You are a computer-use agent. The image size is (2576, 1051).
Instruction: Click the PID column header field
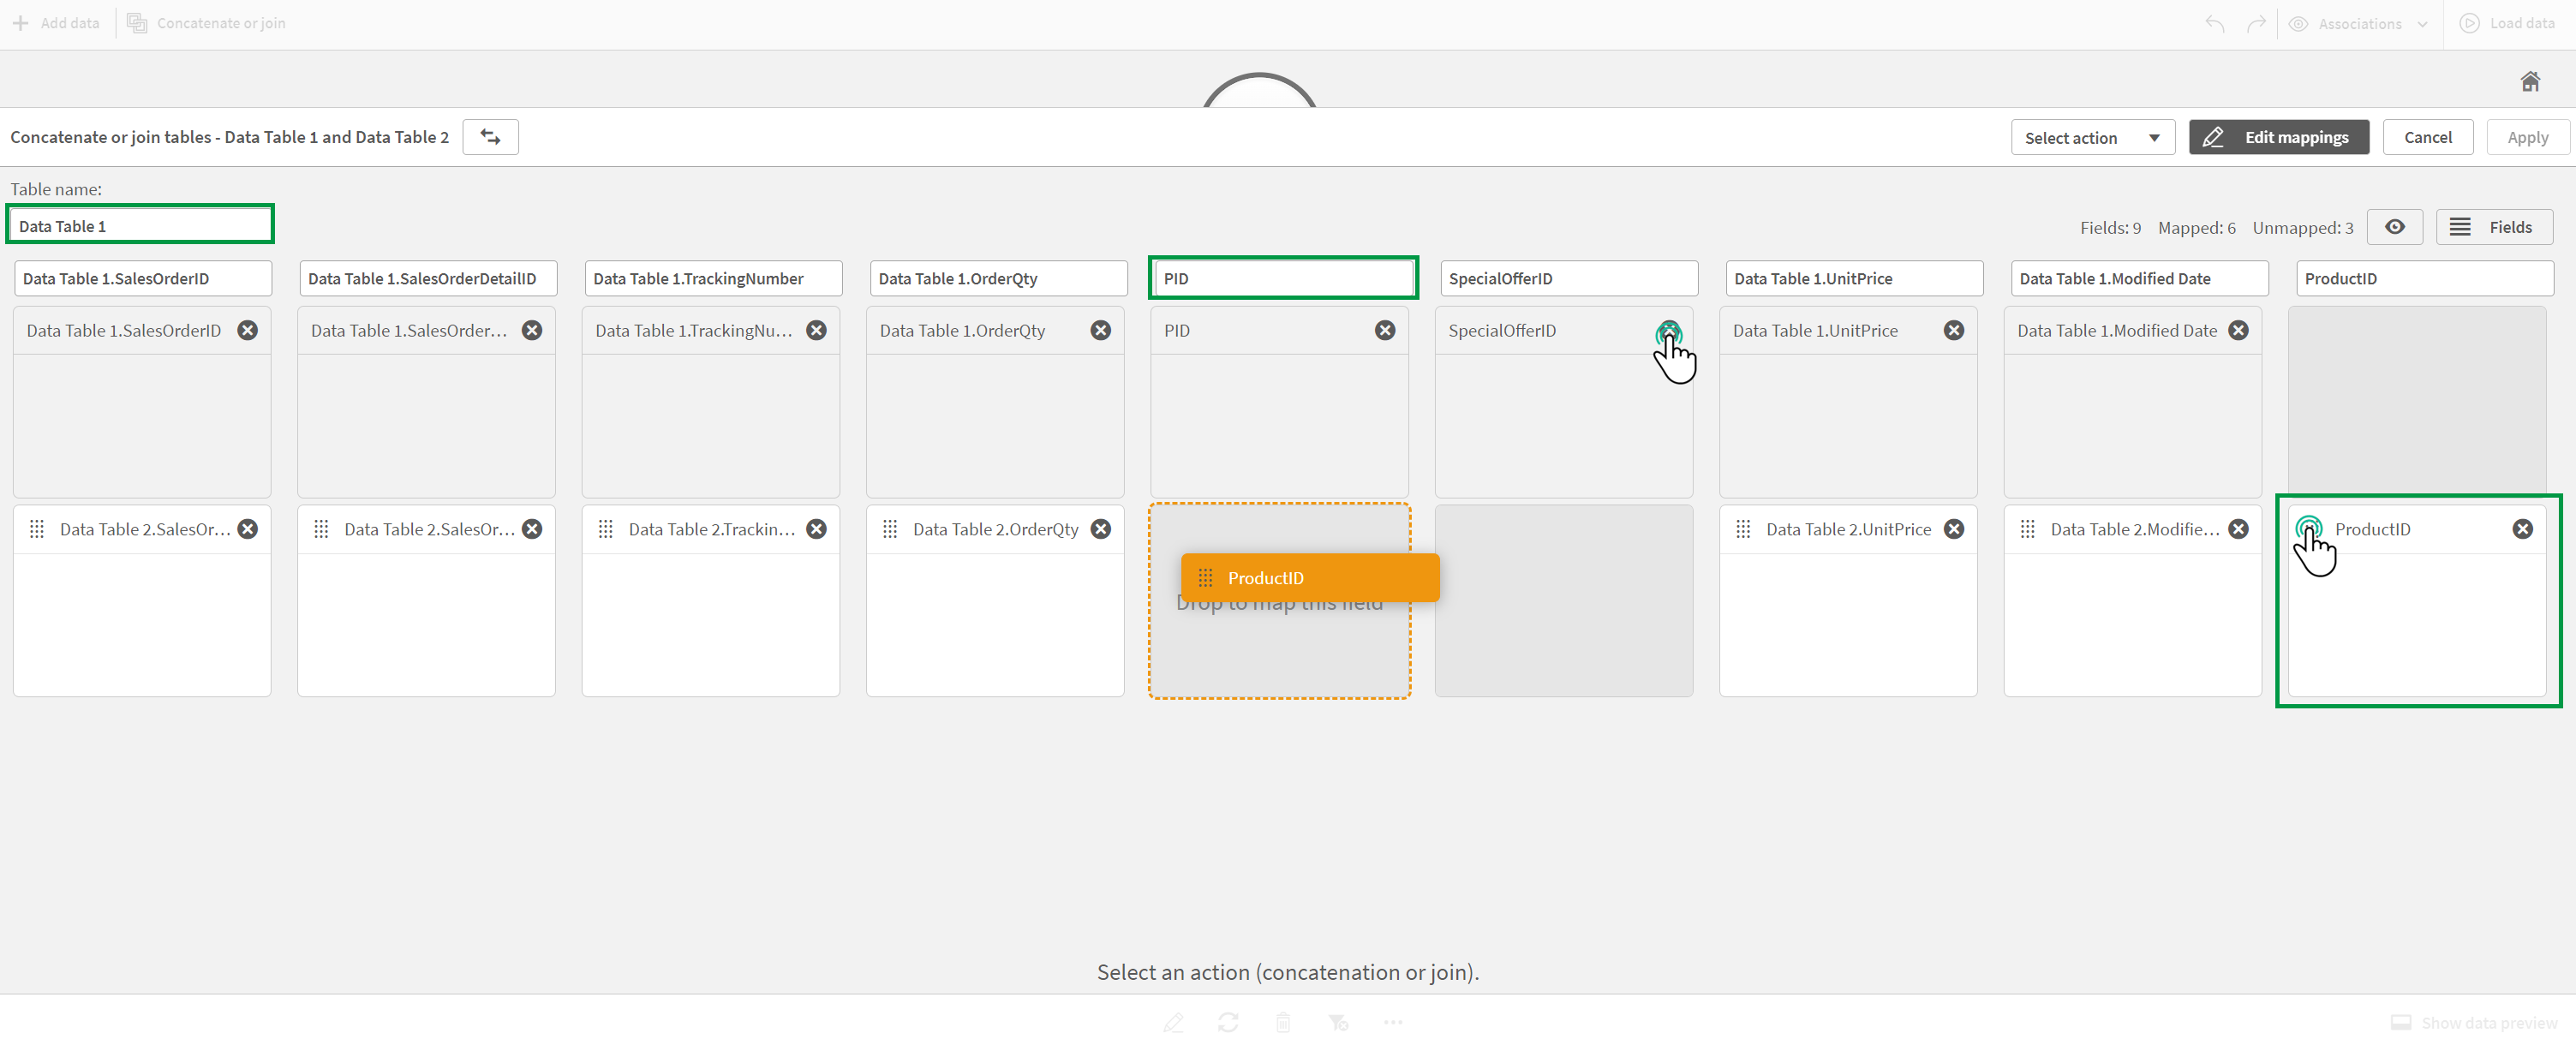(1280, 278)
